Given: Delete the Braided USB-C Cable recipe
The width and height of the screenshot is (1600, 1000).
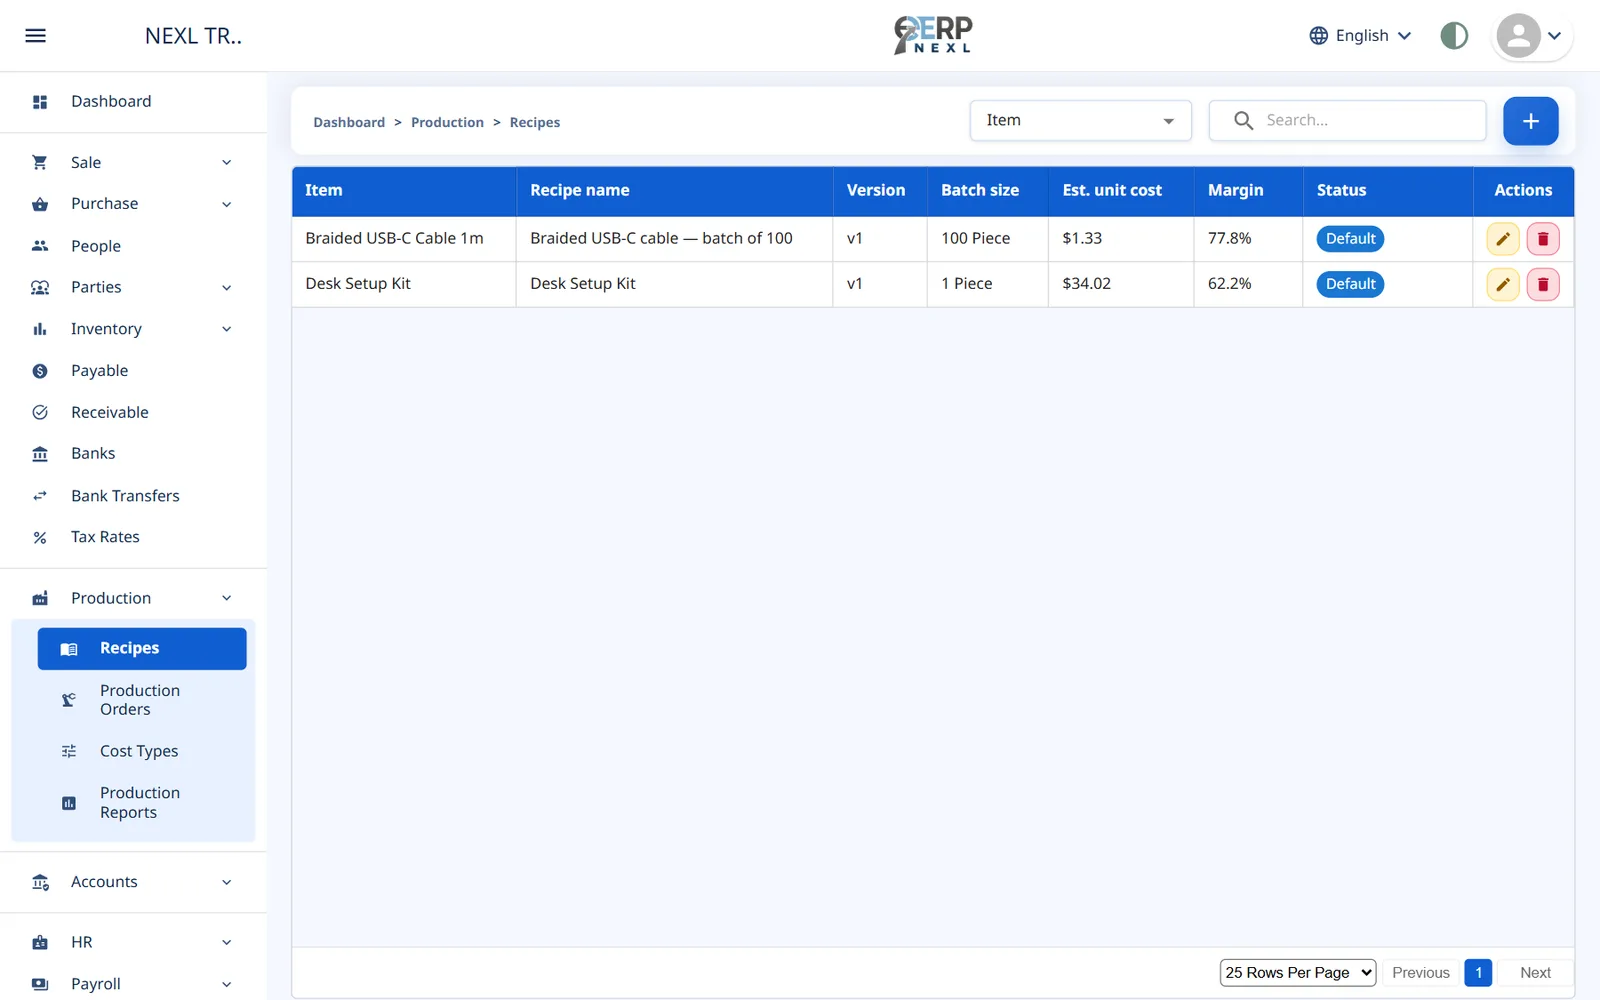Looking at the screenshot, I should coord(1543,239).
